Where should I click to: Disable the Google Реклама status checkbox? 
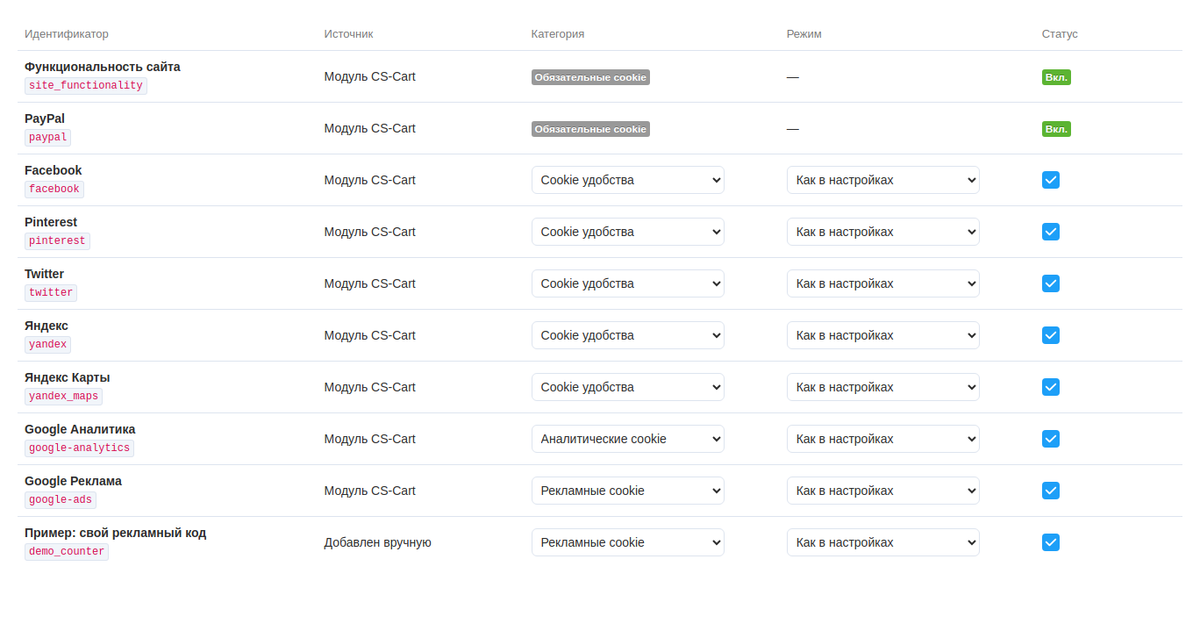click(x=1050, y=490)
